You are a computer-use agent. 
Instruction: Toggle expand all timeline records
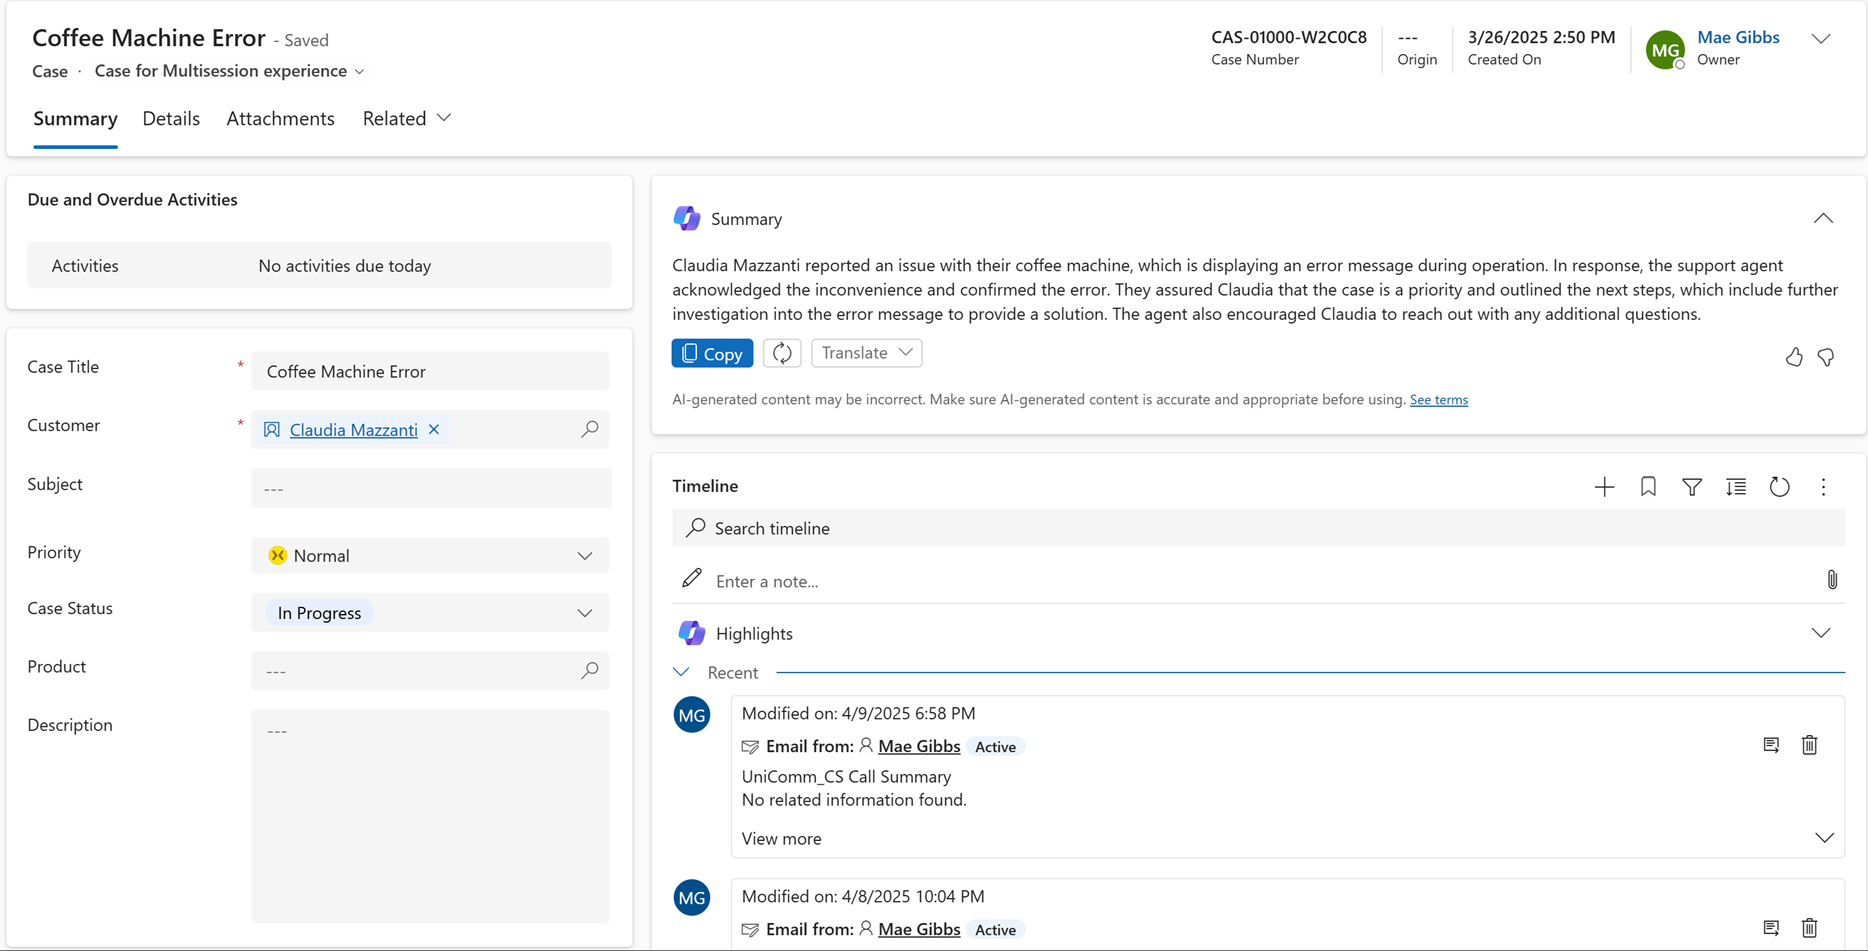point(1736,487)
